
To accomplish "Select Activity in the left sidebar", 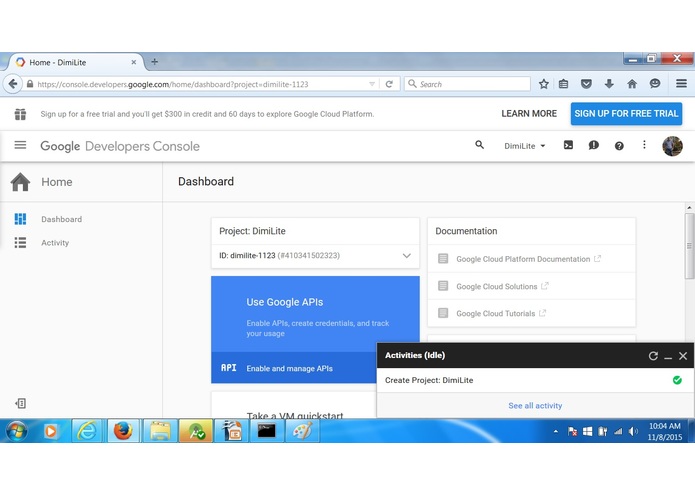I will pos(55,243).
